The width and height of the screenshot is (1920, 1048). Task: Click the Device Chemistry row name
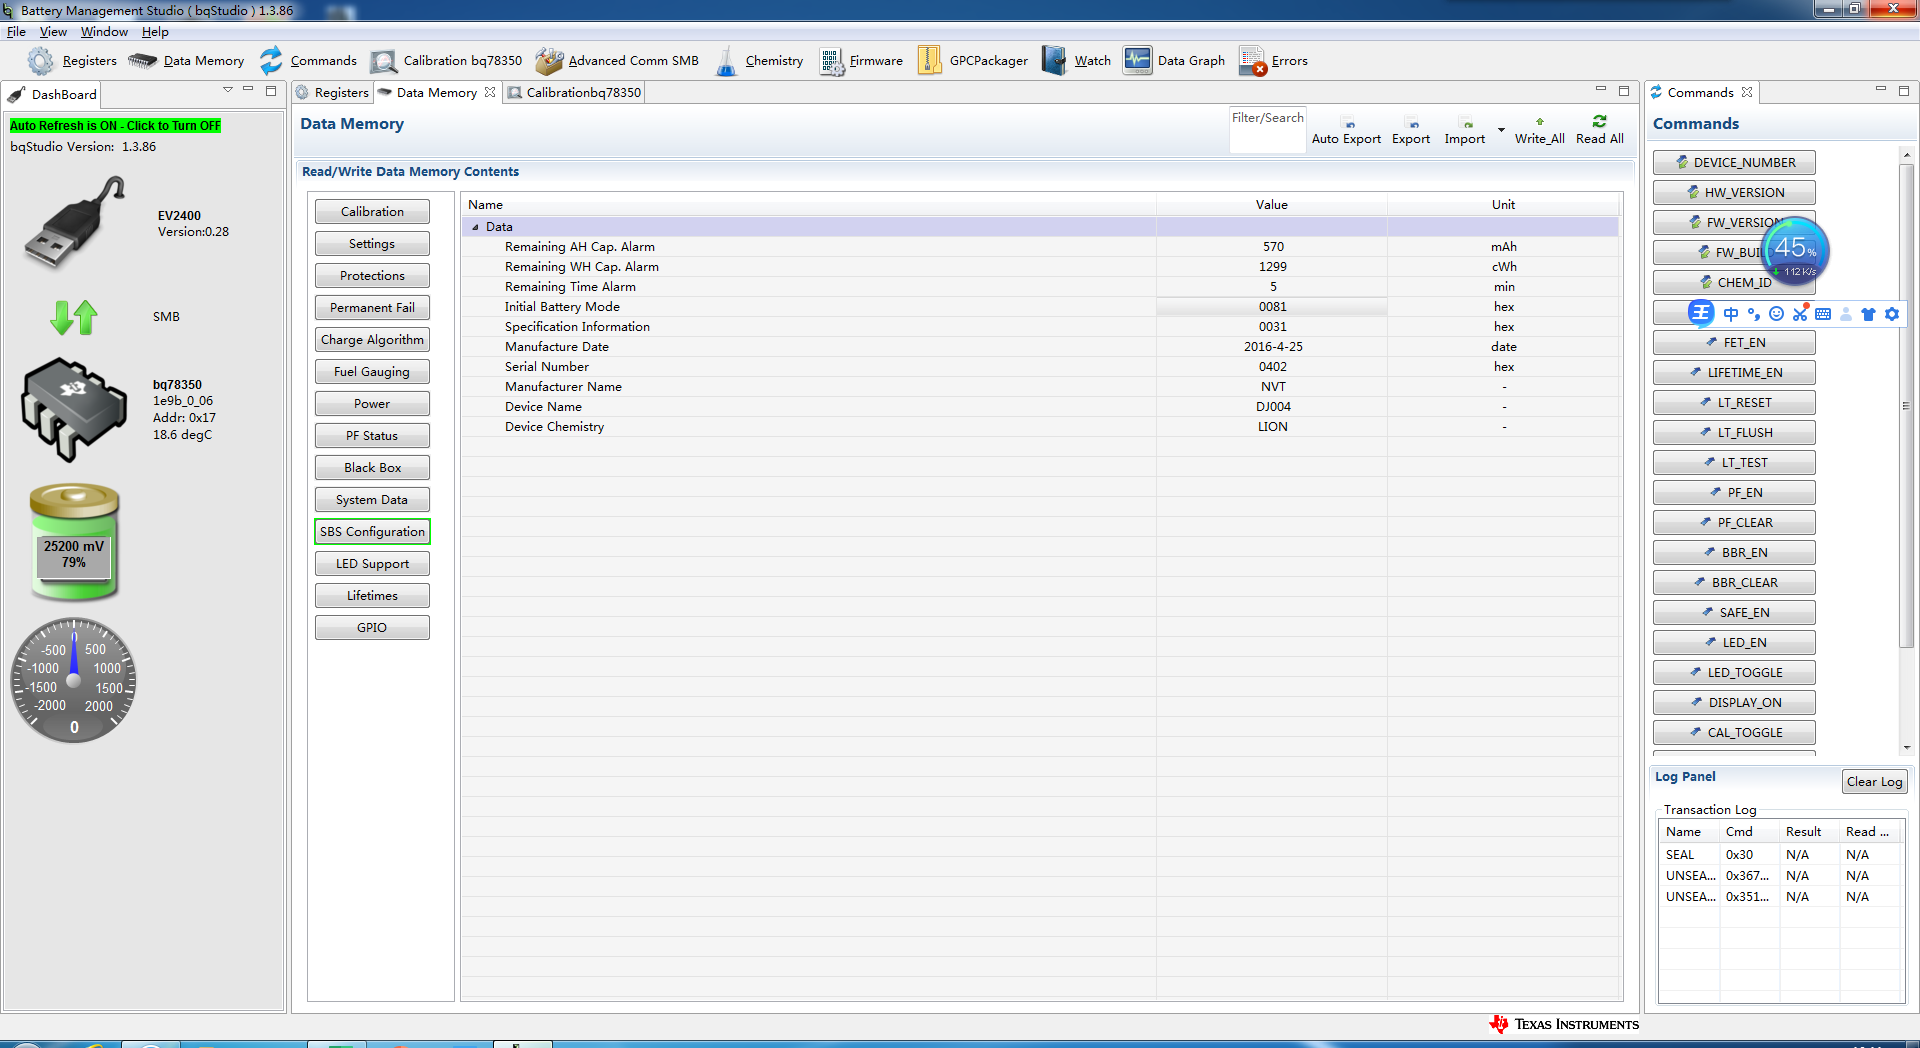click(554, 427)
